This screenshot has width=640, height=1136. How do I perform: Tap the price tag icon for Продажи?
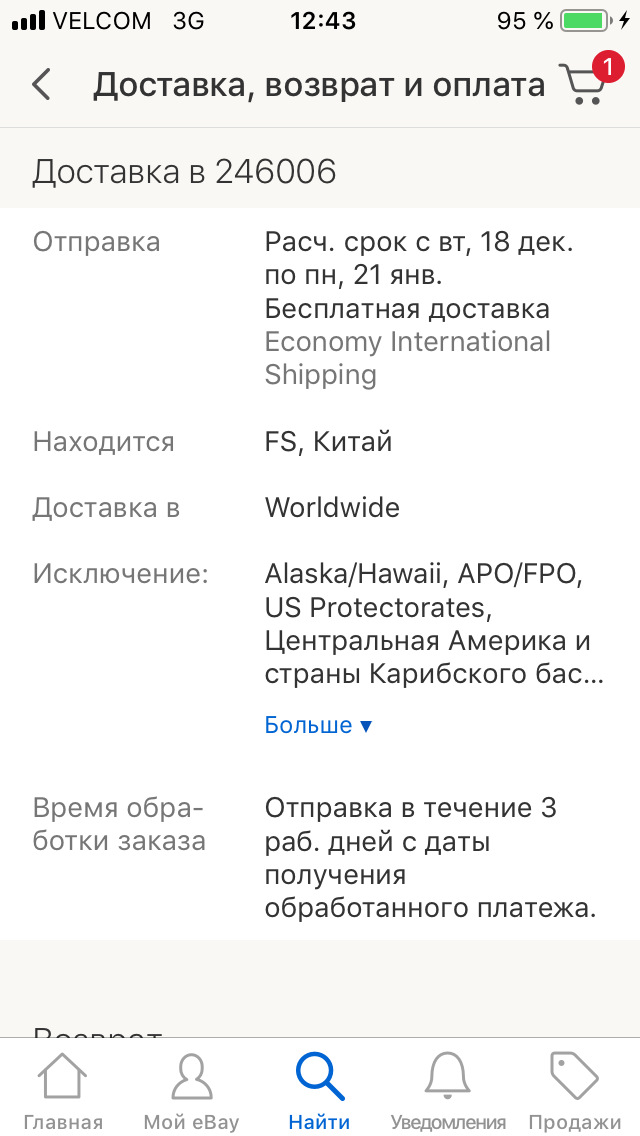pyautogui.click(x=575, y=1077)
